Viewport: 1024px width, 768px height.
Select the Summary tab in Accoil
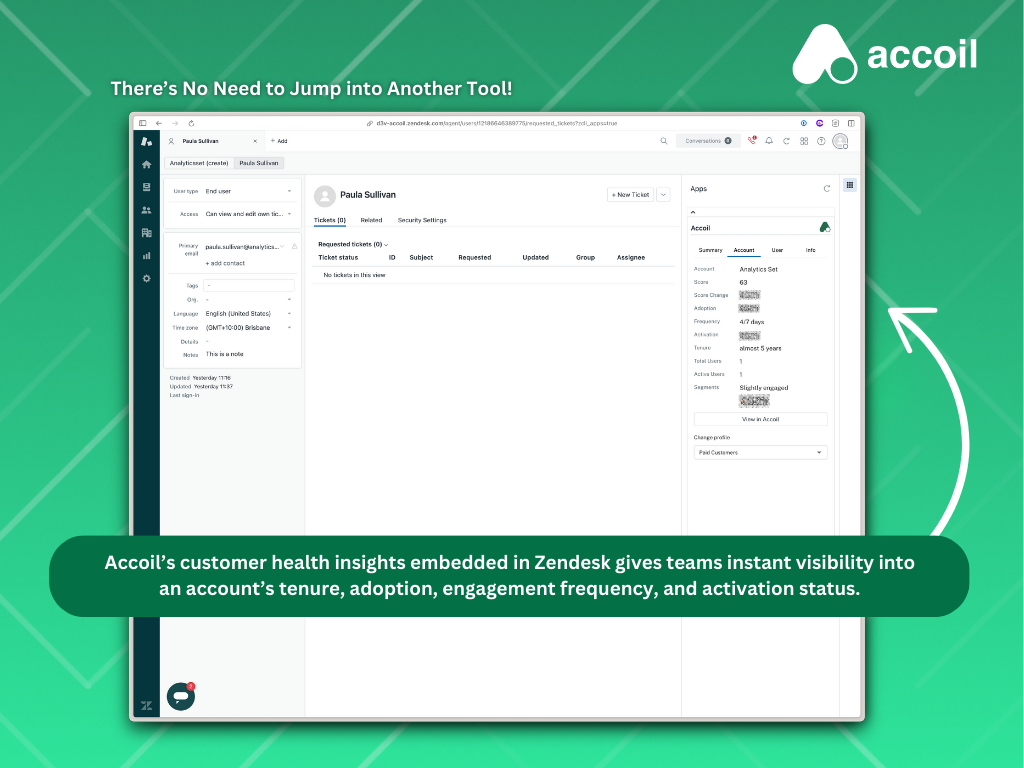710,250
